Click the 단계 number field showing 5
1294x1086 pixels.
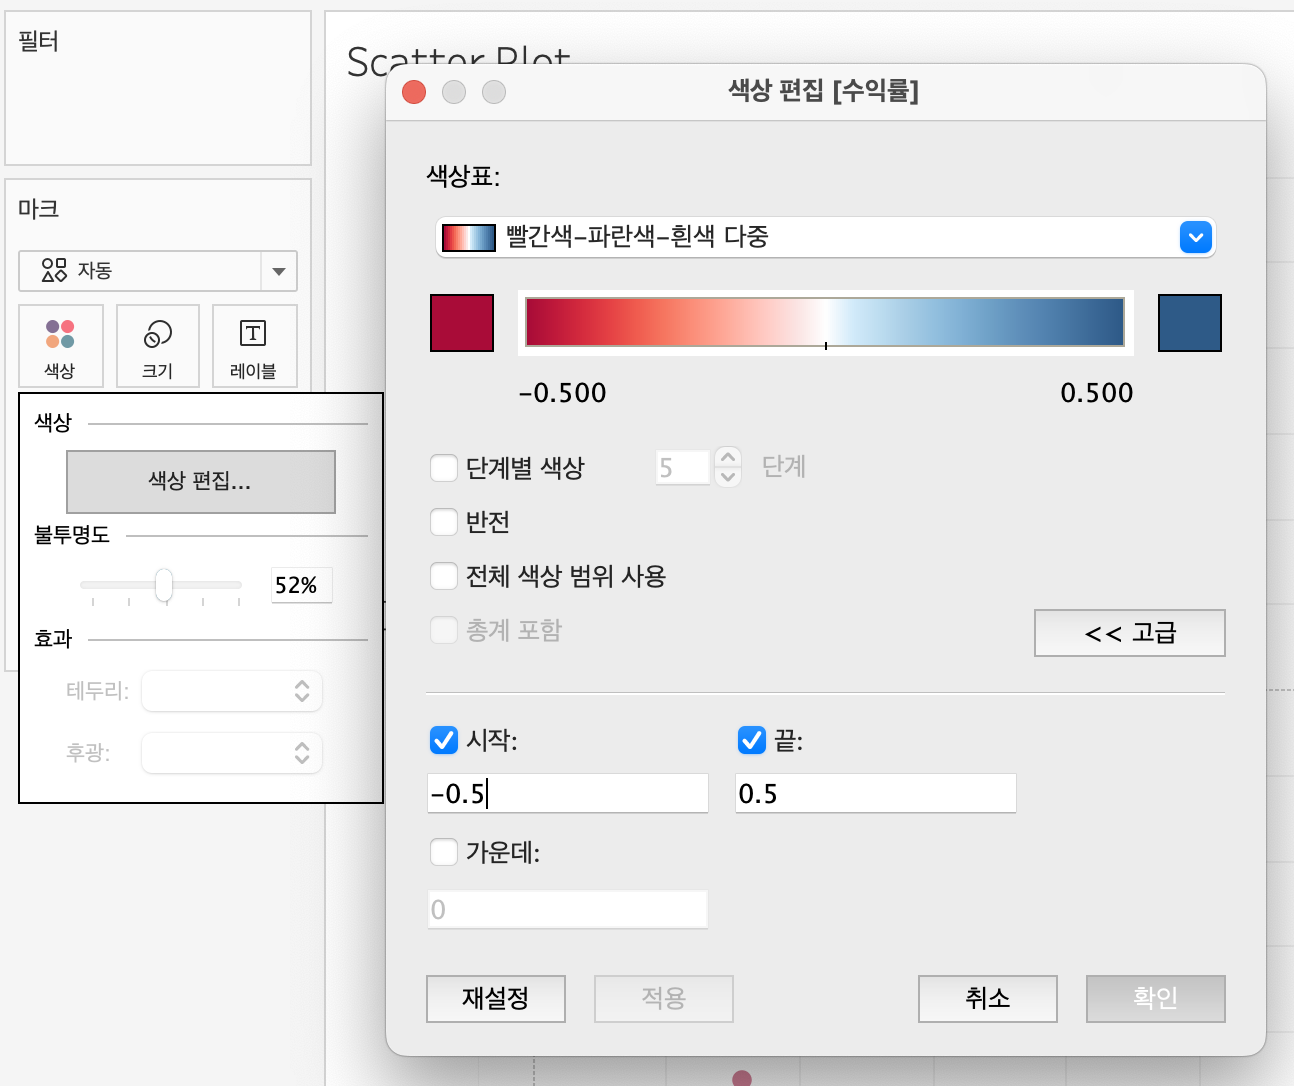click(683, 467)
